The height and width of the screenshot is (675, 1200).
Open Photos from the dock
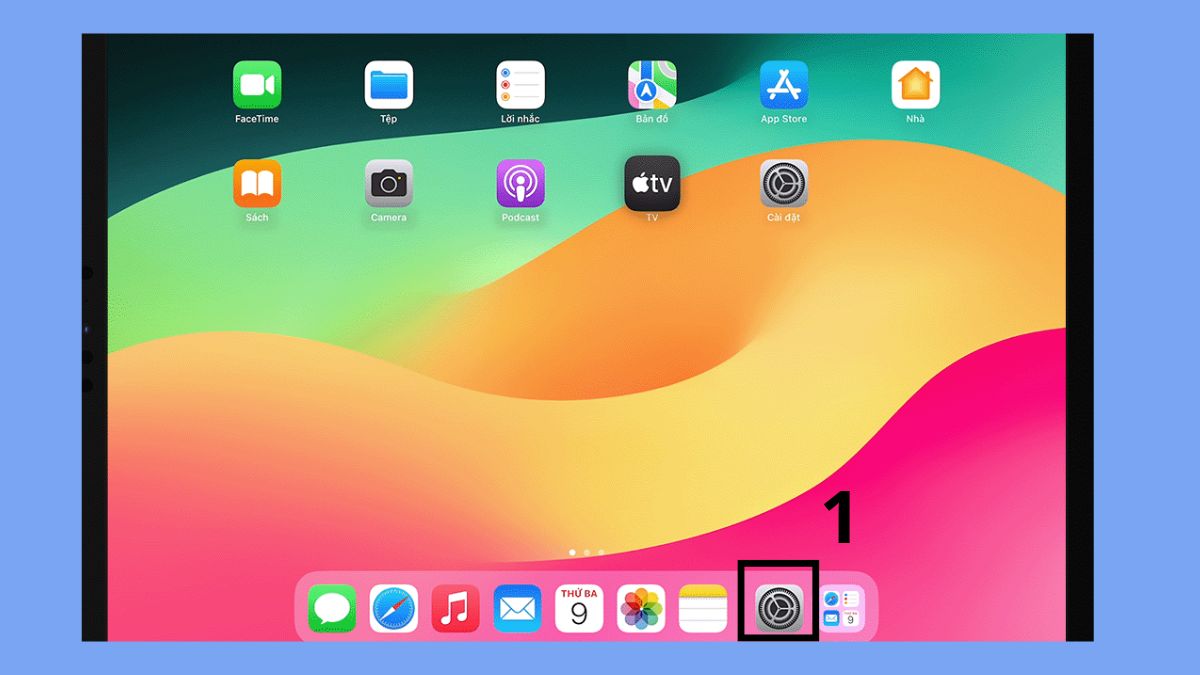pos(642,608)
